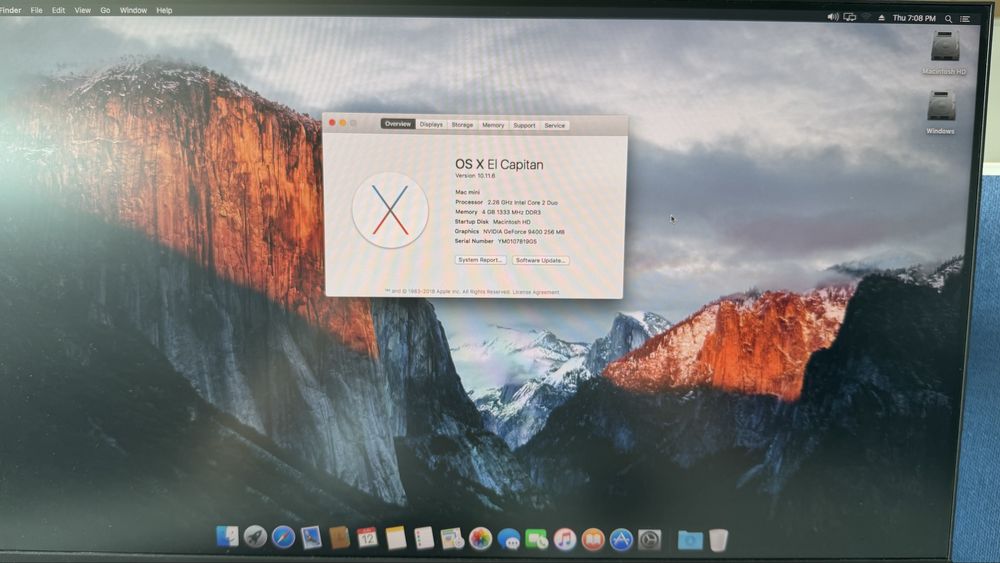Open Mail stamp icon in Dock
Image resolution: width=1000 pixels, height=563 pixels.
[x=311, y=537]
